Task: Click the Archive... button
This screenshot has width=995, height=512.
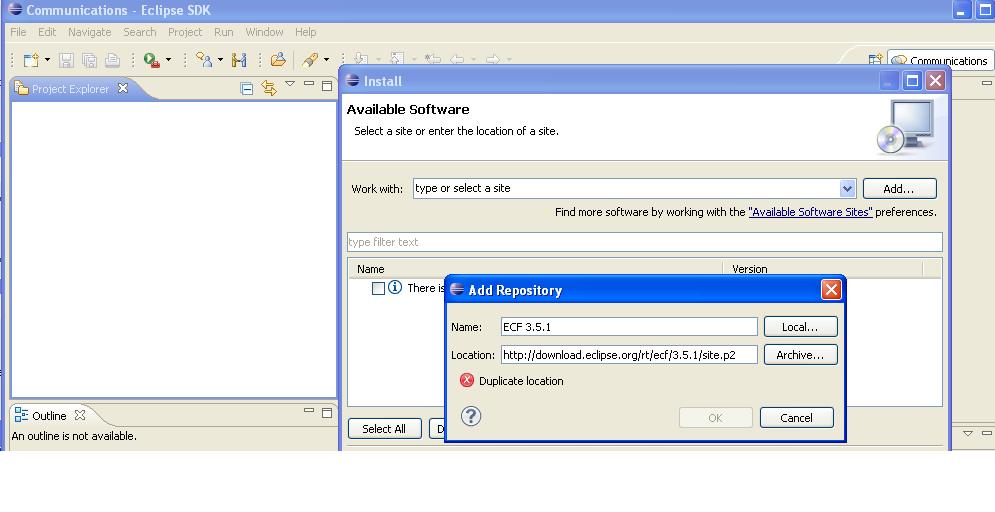Action: click(801, 355)
